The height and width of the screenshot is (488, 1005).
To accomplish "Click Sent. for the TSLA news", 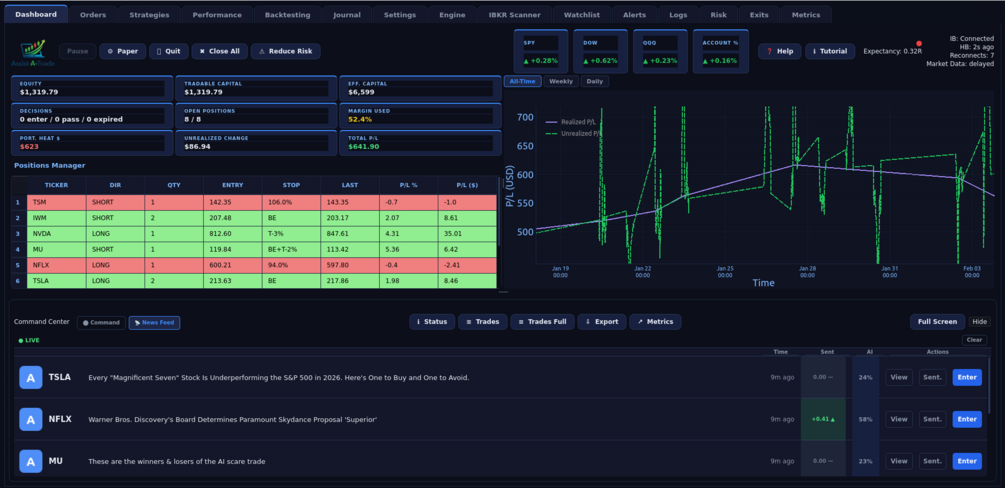I will [933, 377].
